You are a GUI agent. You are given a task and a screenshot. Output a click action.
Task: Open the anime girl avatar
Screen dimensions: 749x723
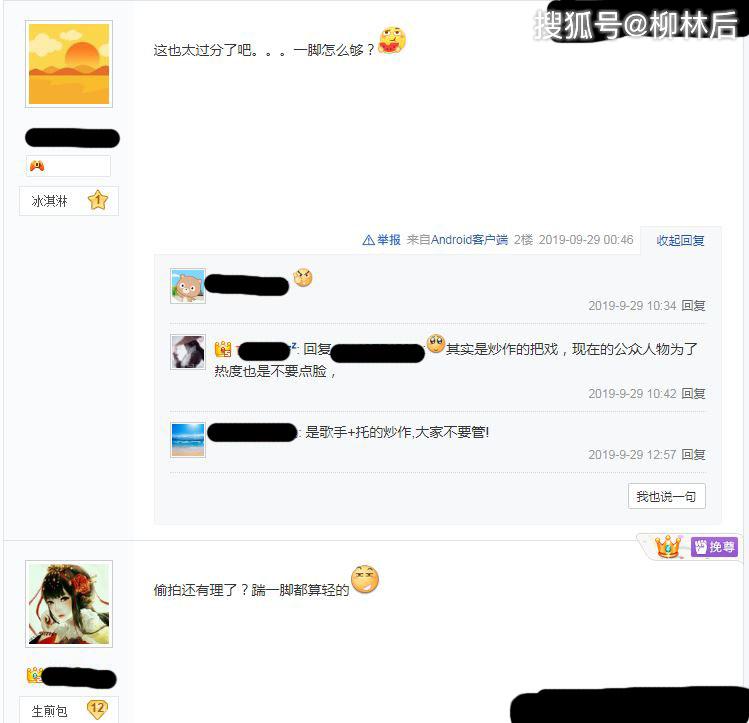[x=69, y=604]
